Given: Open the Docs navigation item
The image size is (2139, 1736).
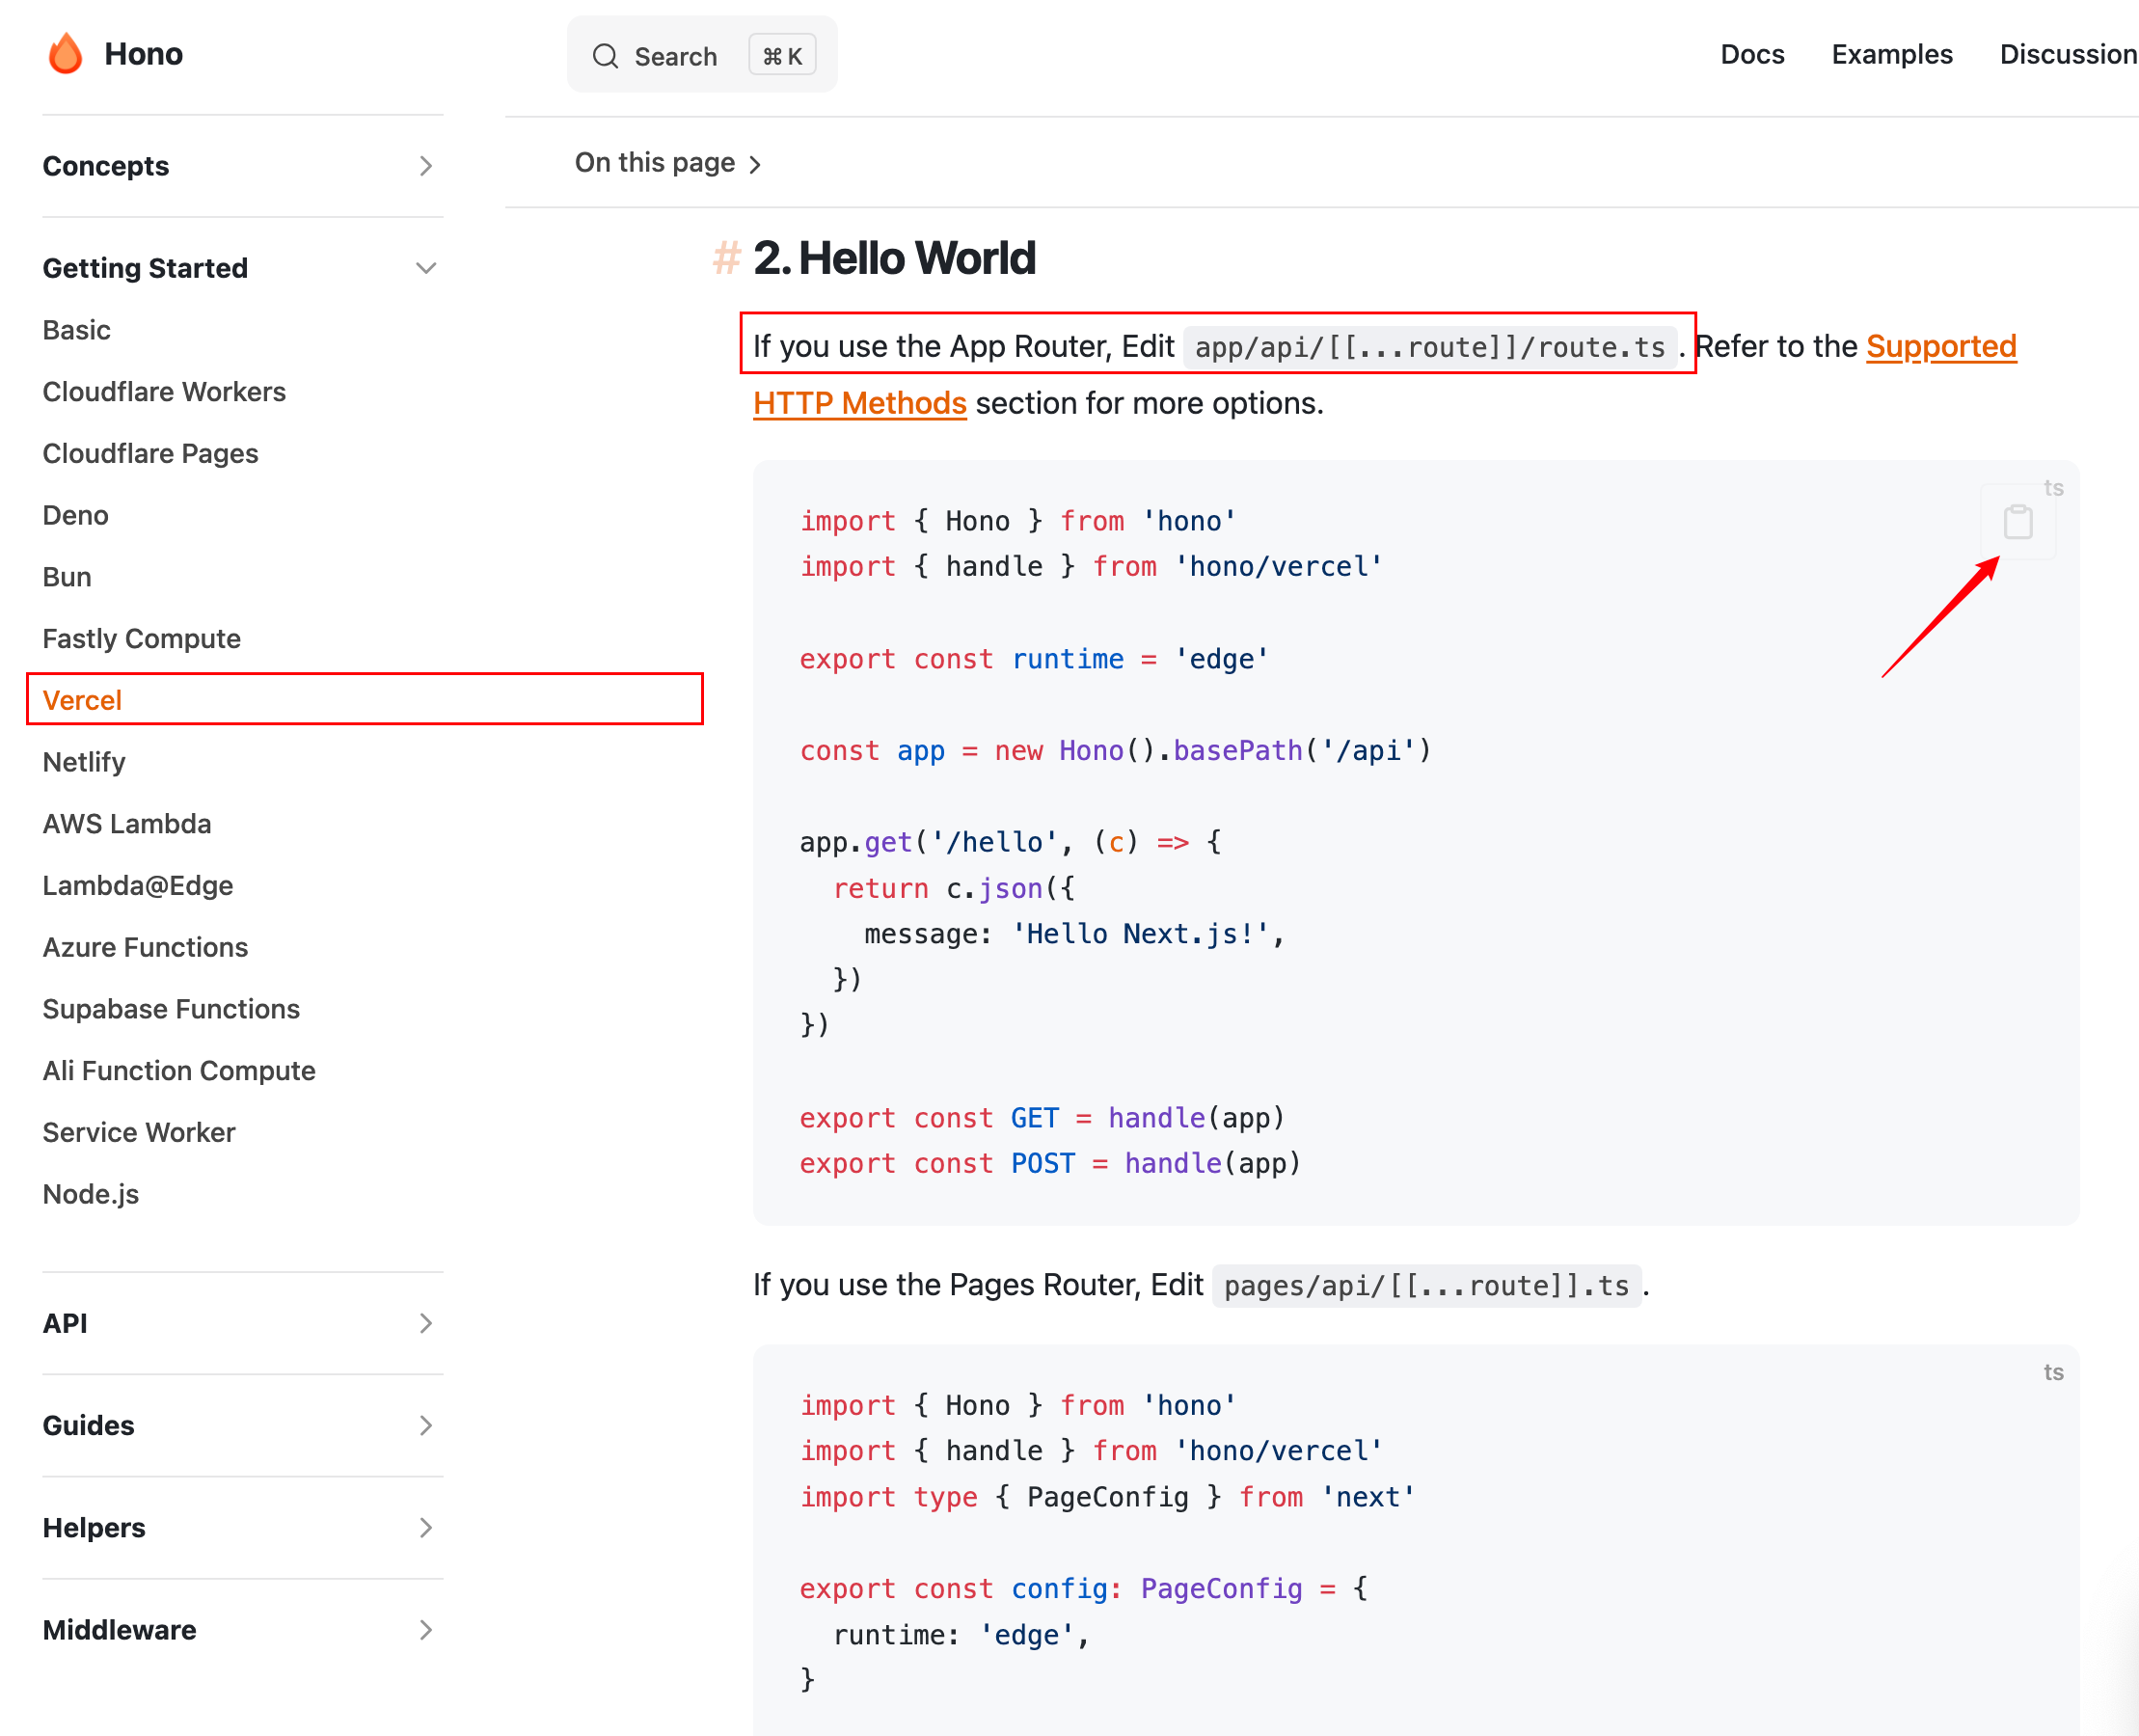Looking at the screenshot, I should tap(1751, 54).
